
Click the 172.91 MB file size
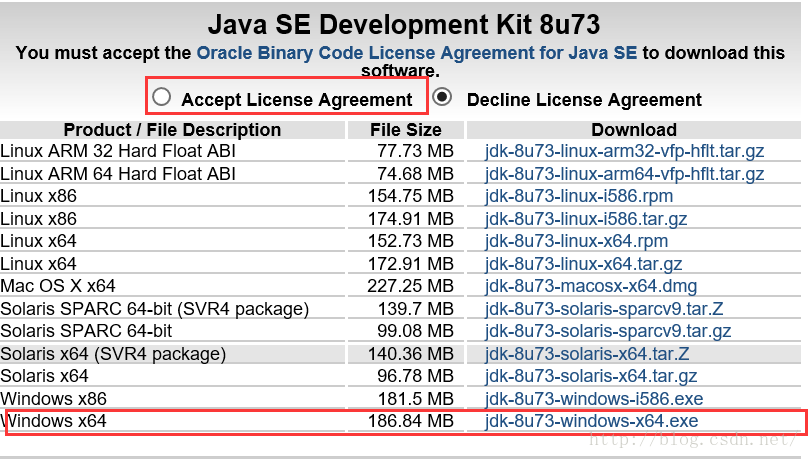tap(411, 263)
